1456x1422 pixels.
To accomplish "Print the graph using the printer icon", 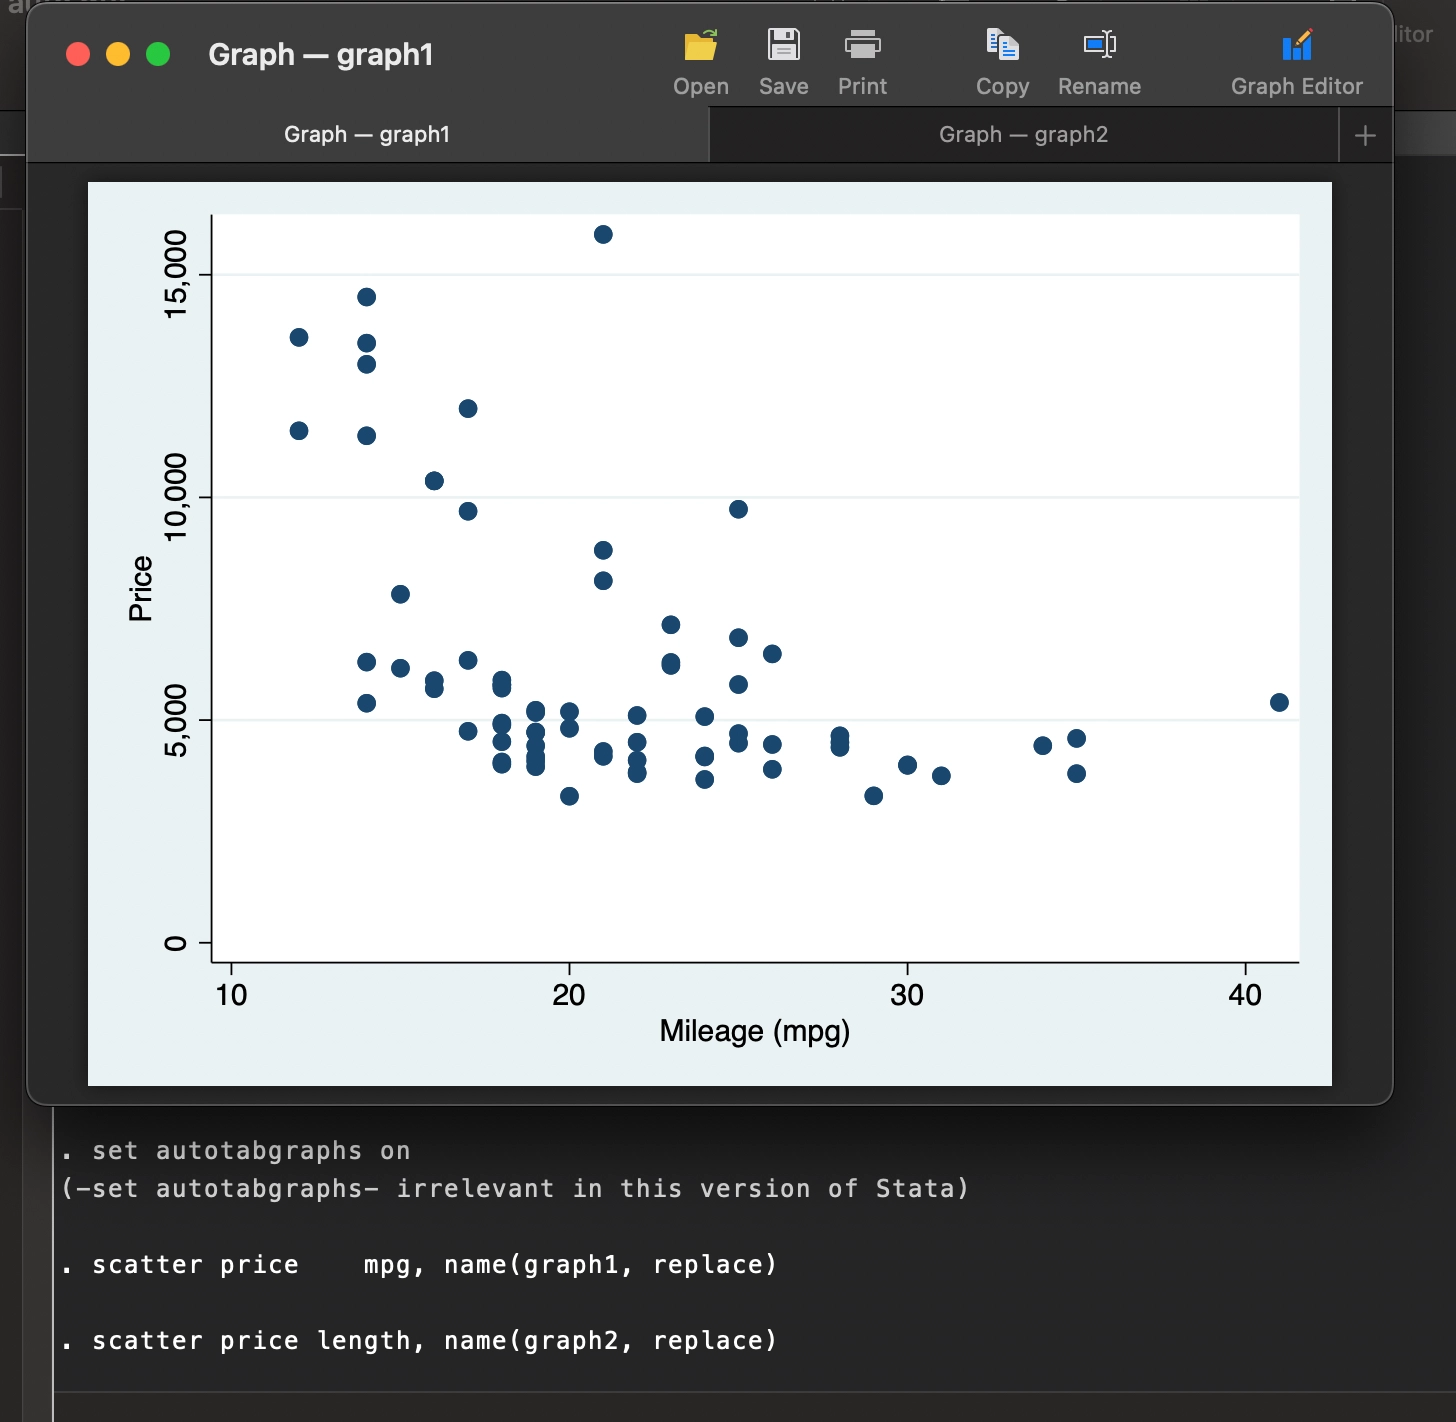I will [862, 46].
